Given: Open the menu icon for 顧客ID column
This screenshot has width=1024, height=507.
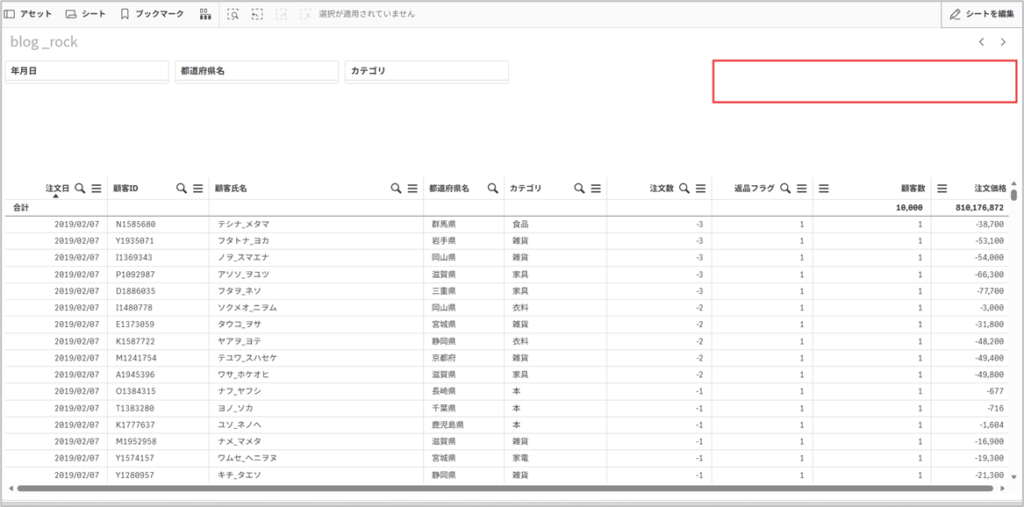Looking at the screenshot, I should [x=198, y=188].
